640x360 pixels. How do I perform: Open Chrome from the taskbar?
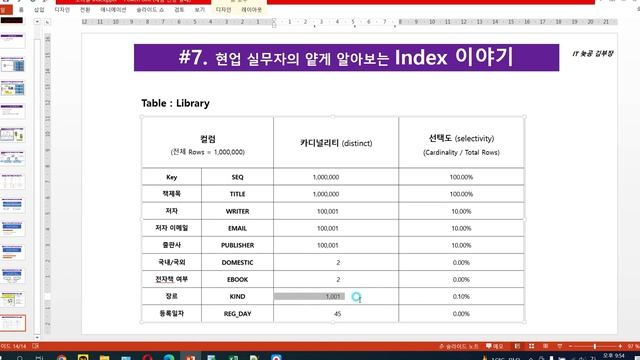click(x=62, y=358)
